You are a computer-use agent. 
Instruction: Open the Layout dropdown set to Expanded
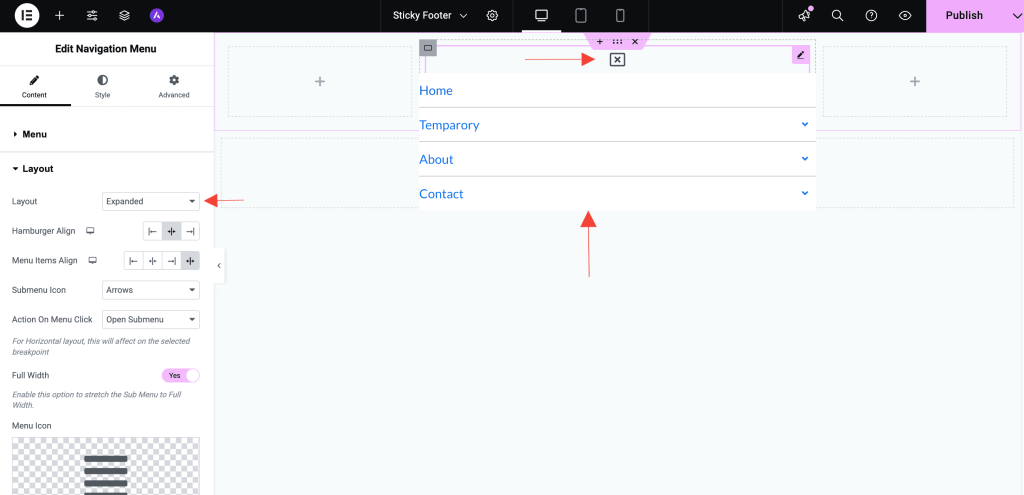[x=151, y=201]
